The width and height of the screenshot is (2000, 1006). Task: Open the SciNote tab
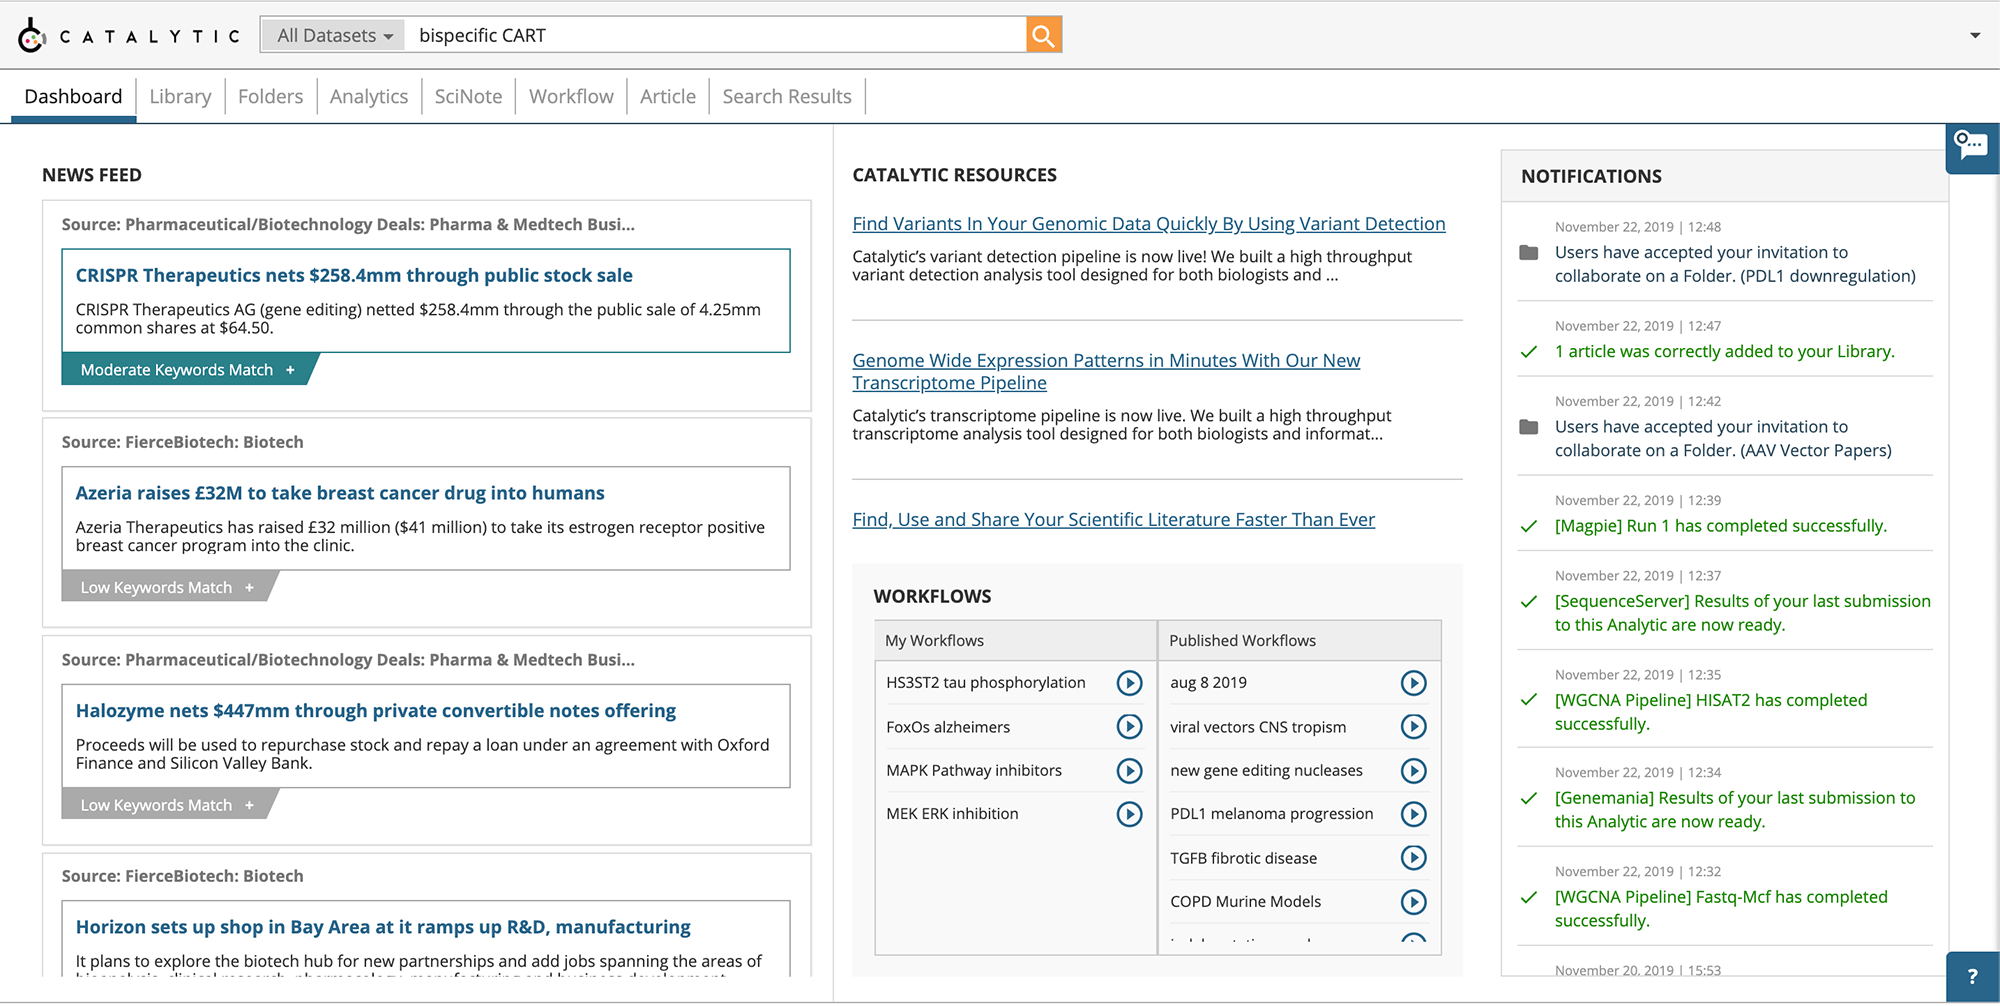click(468, 97)
